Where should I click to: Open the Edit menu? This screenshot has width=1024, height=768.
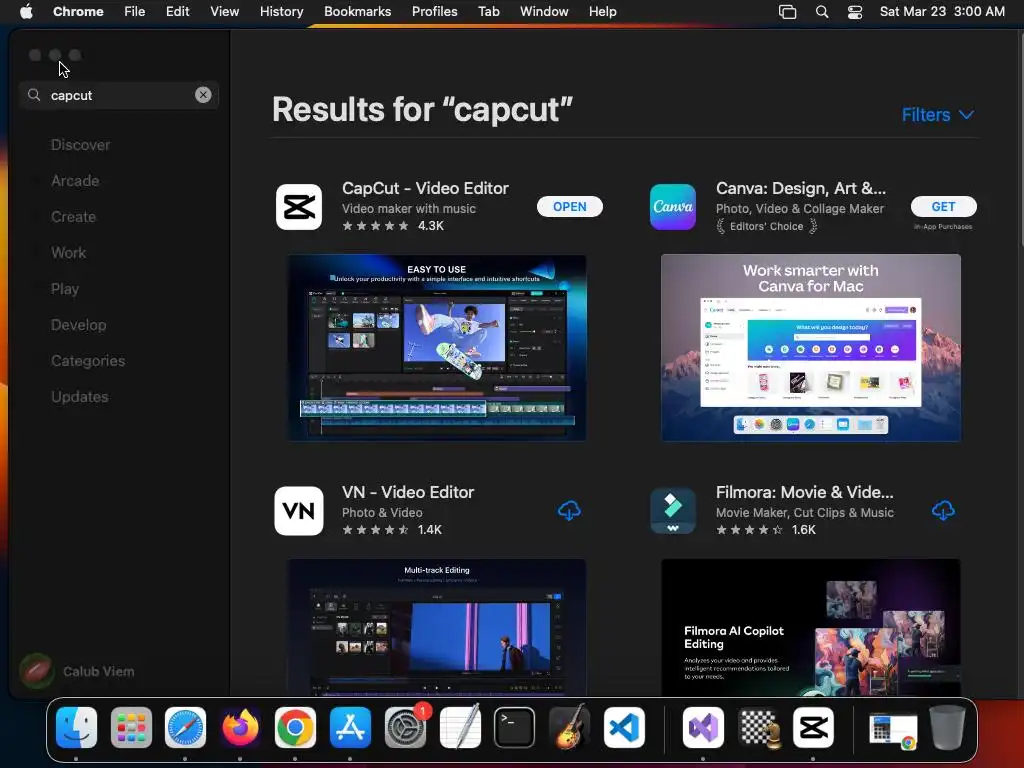click(178, 12)
